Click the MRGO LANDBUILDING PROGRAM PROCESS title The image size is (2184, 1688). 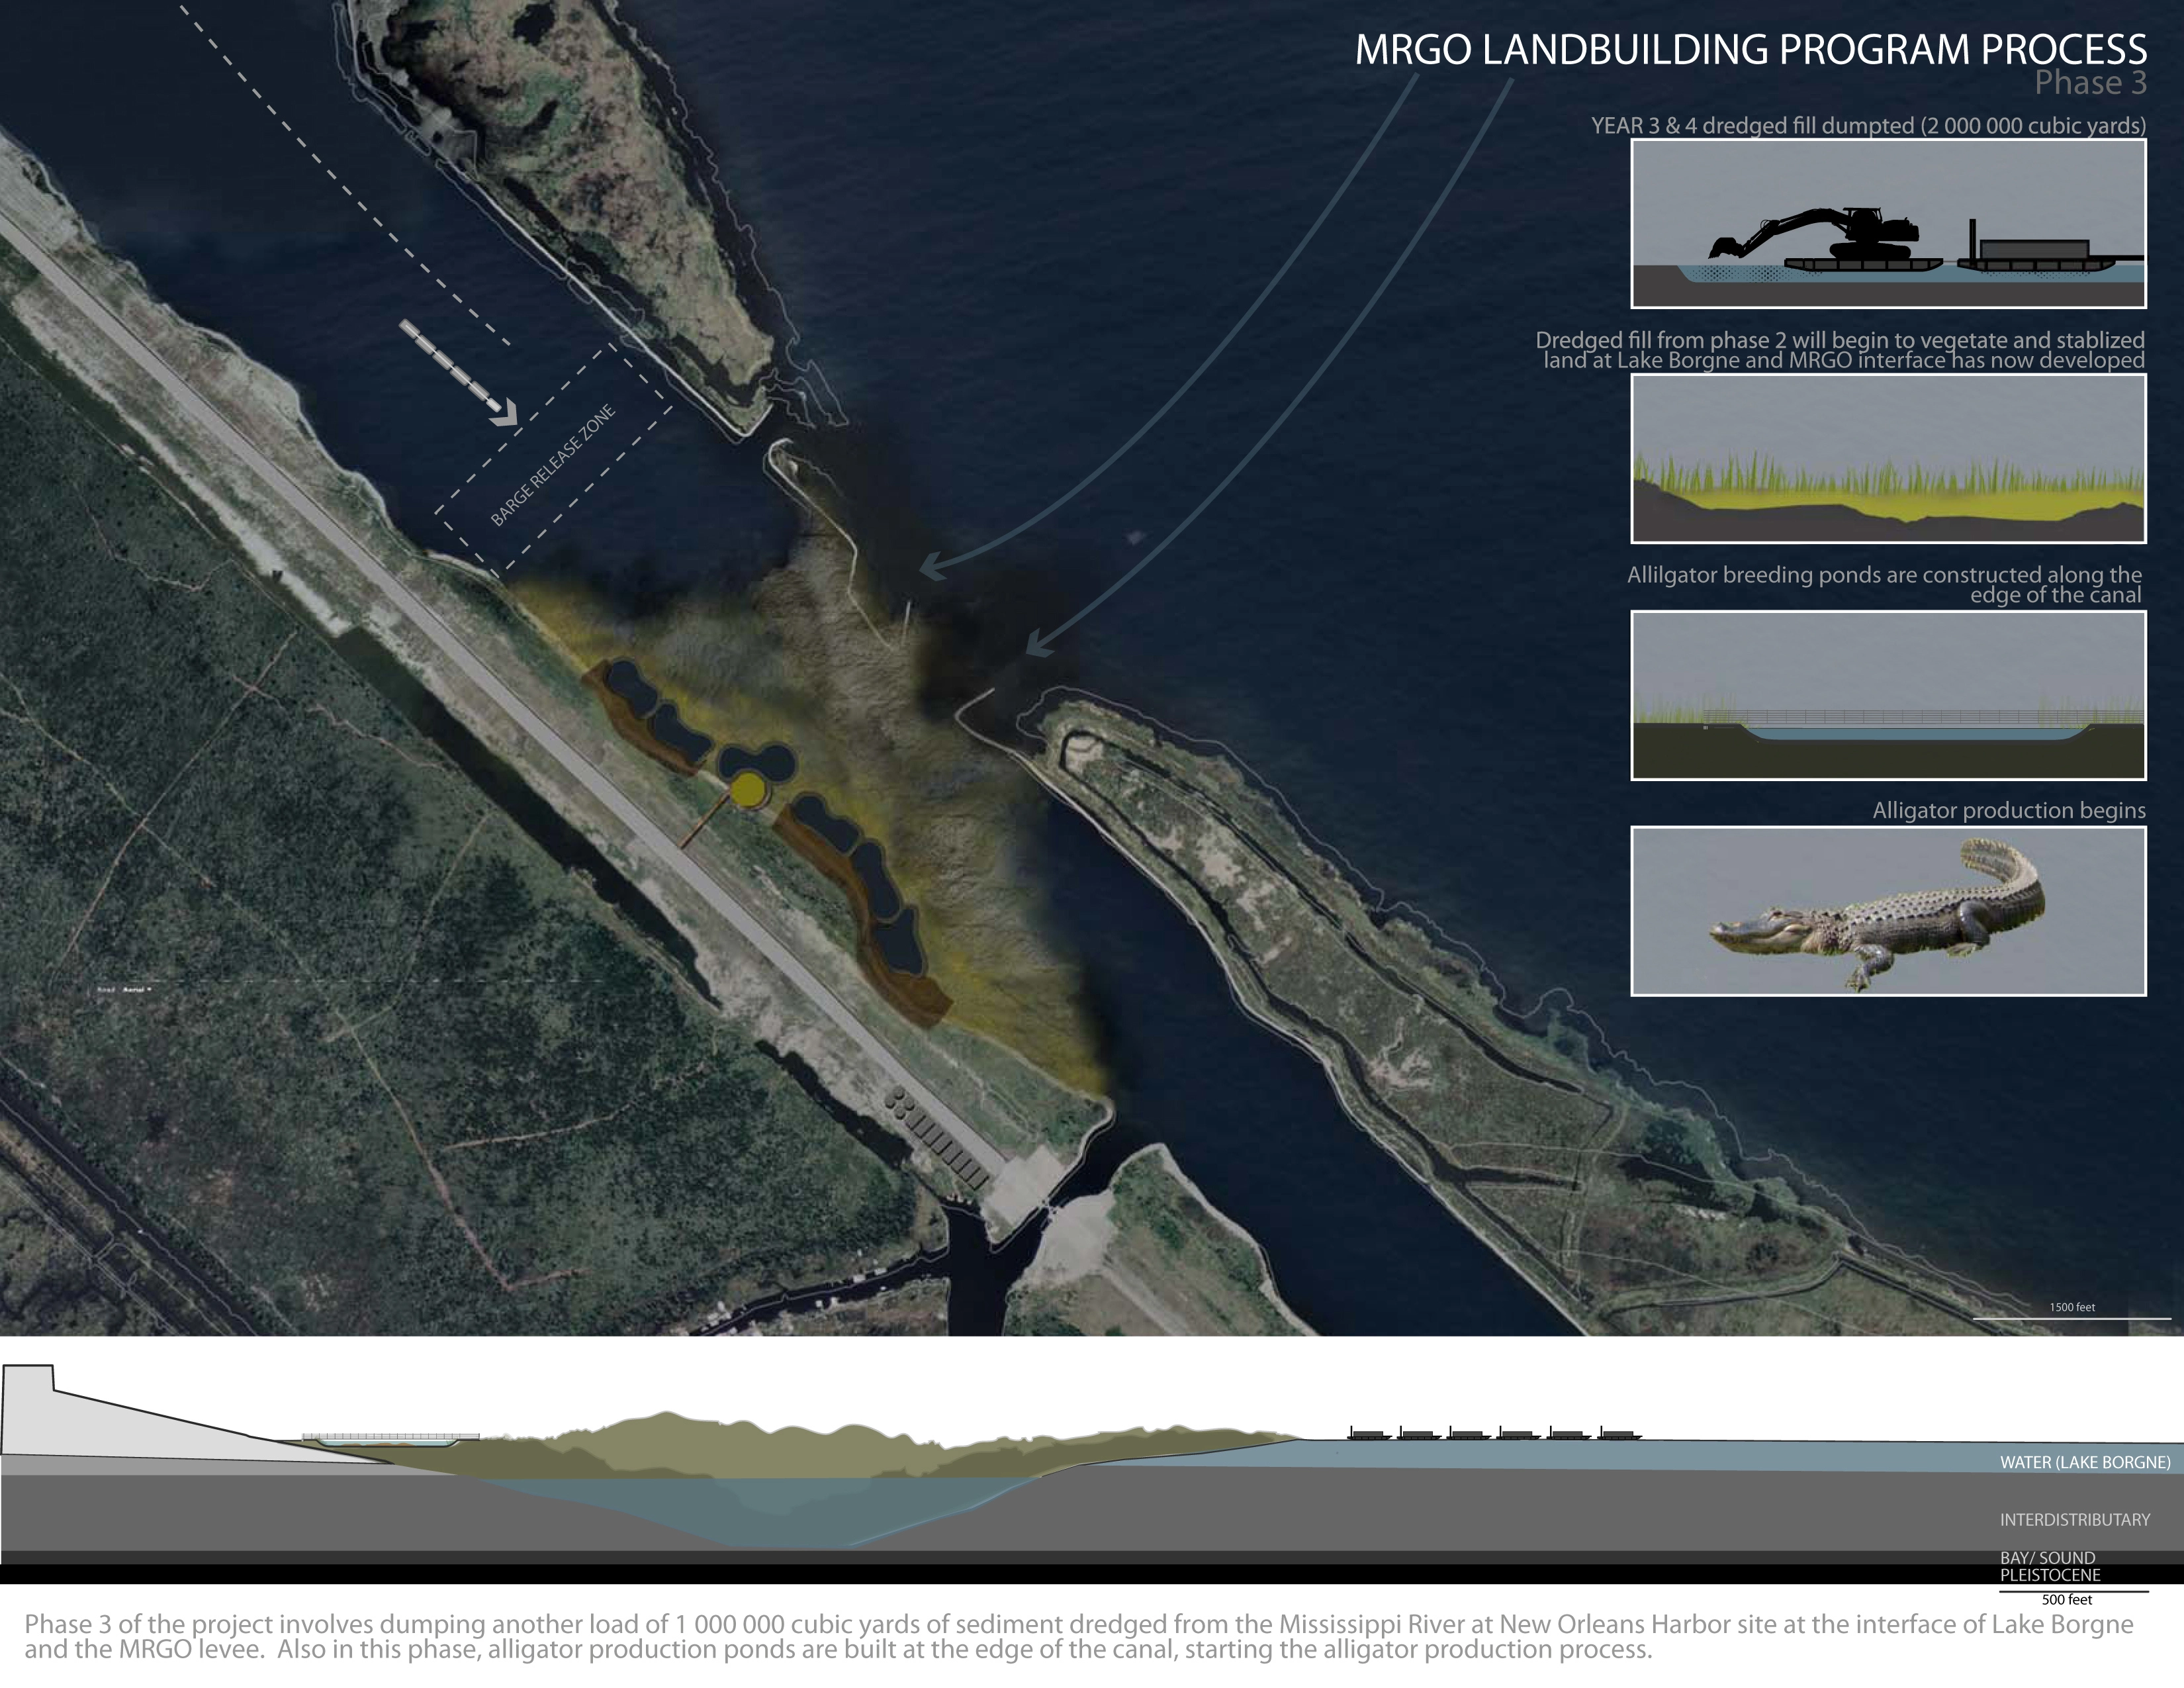1750,50
